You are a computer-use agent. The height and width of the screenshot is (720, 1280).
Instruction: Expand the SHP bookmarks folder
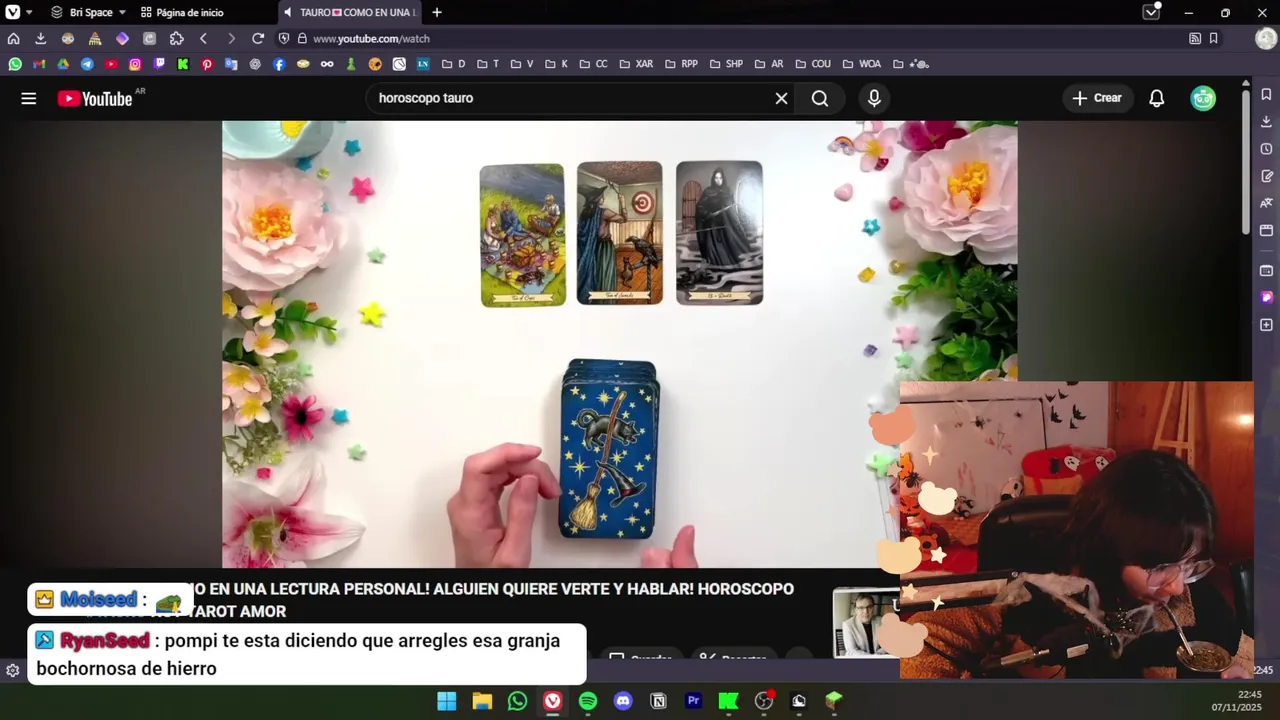coord(726,64)
